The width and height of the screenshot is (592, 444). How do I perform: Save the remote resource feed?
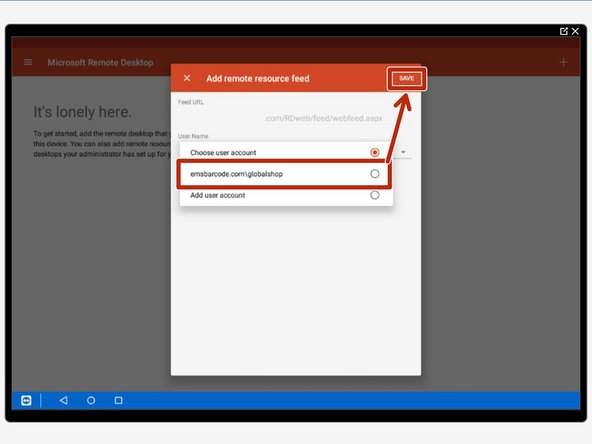407,78
